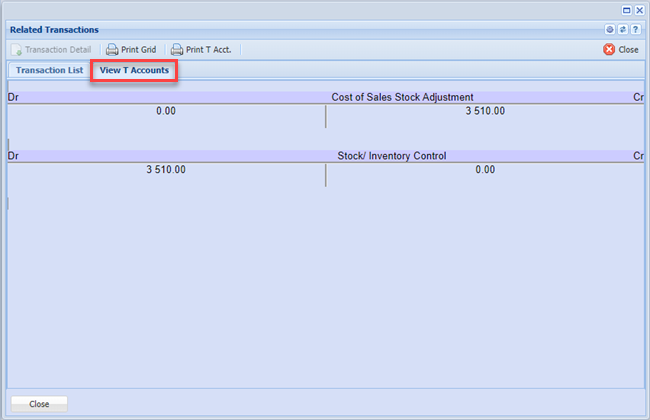The width and height of the screenshot is (650, 420).
Task: Open help with the question mark icon
Action: (636, 30)
